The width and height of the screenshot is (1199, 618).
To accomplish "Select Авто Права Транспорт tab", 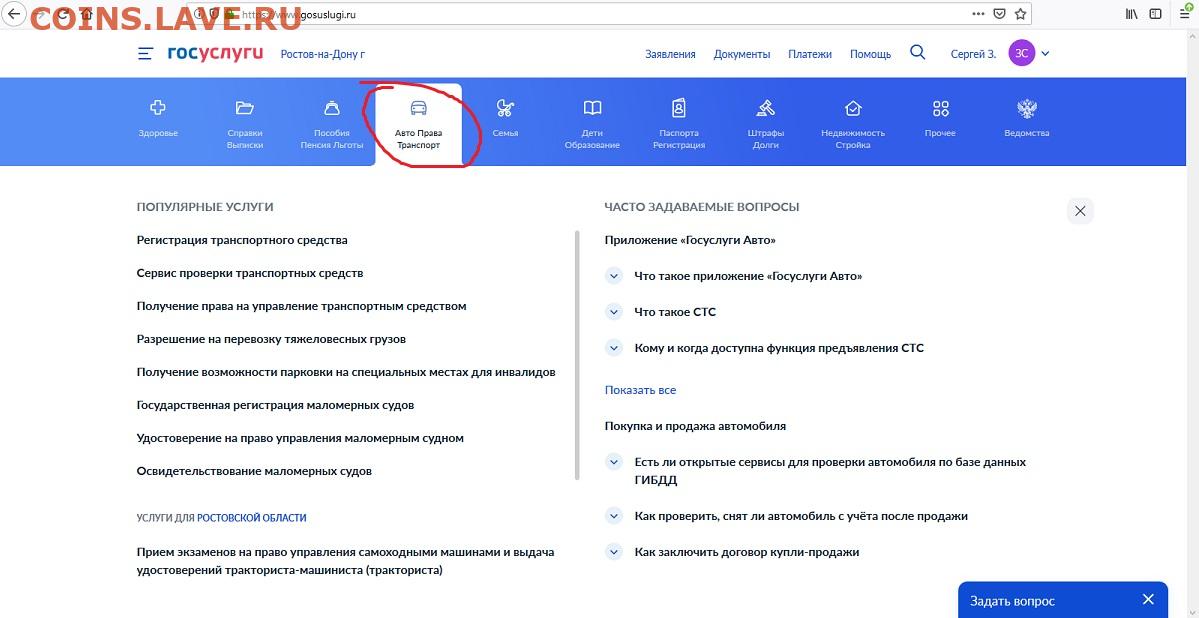I will [418, 125].
